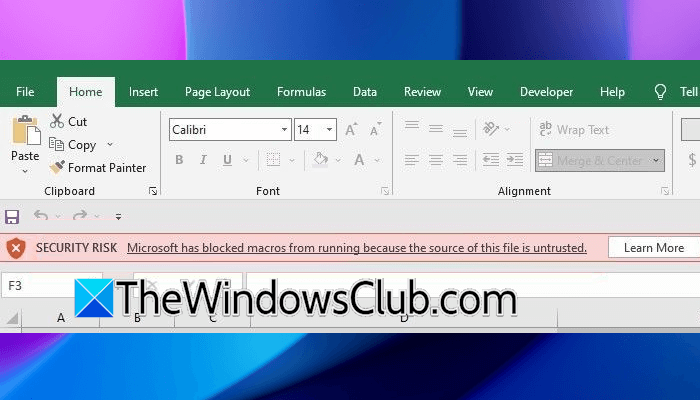This screenshot has height=400, width=700.
Task: Click the Center horizontal alignment icon
Action: coord(436,159)
